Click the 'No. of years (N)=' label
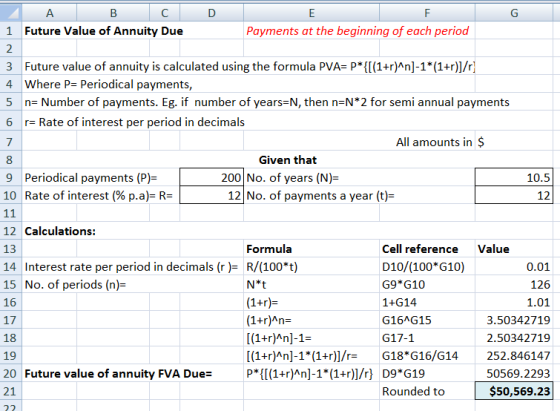The image size is (560, 411). point(292,178)
